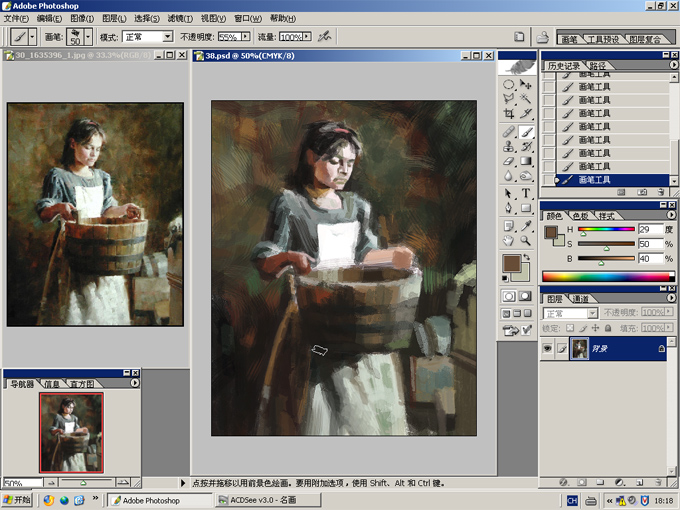The width and height of the screenshot is (680, 510).
Task: Select the Magic Wand tool
Action: tap(526, 99)
